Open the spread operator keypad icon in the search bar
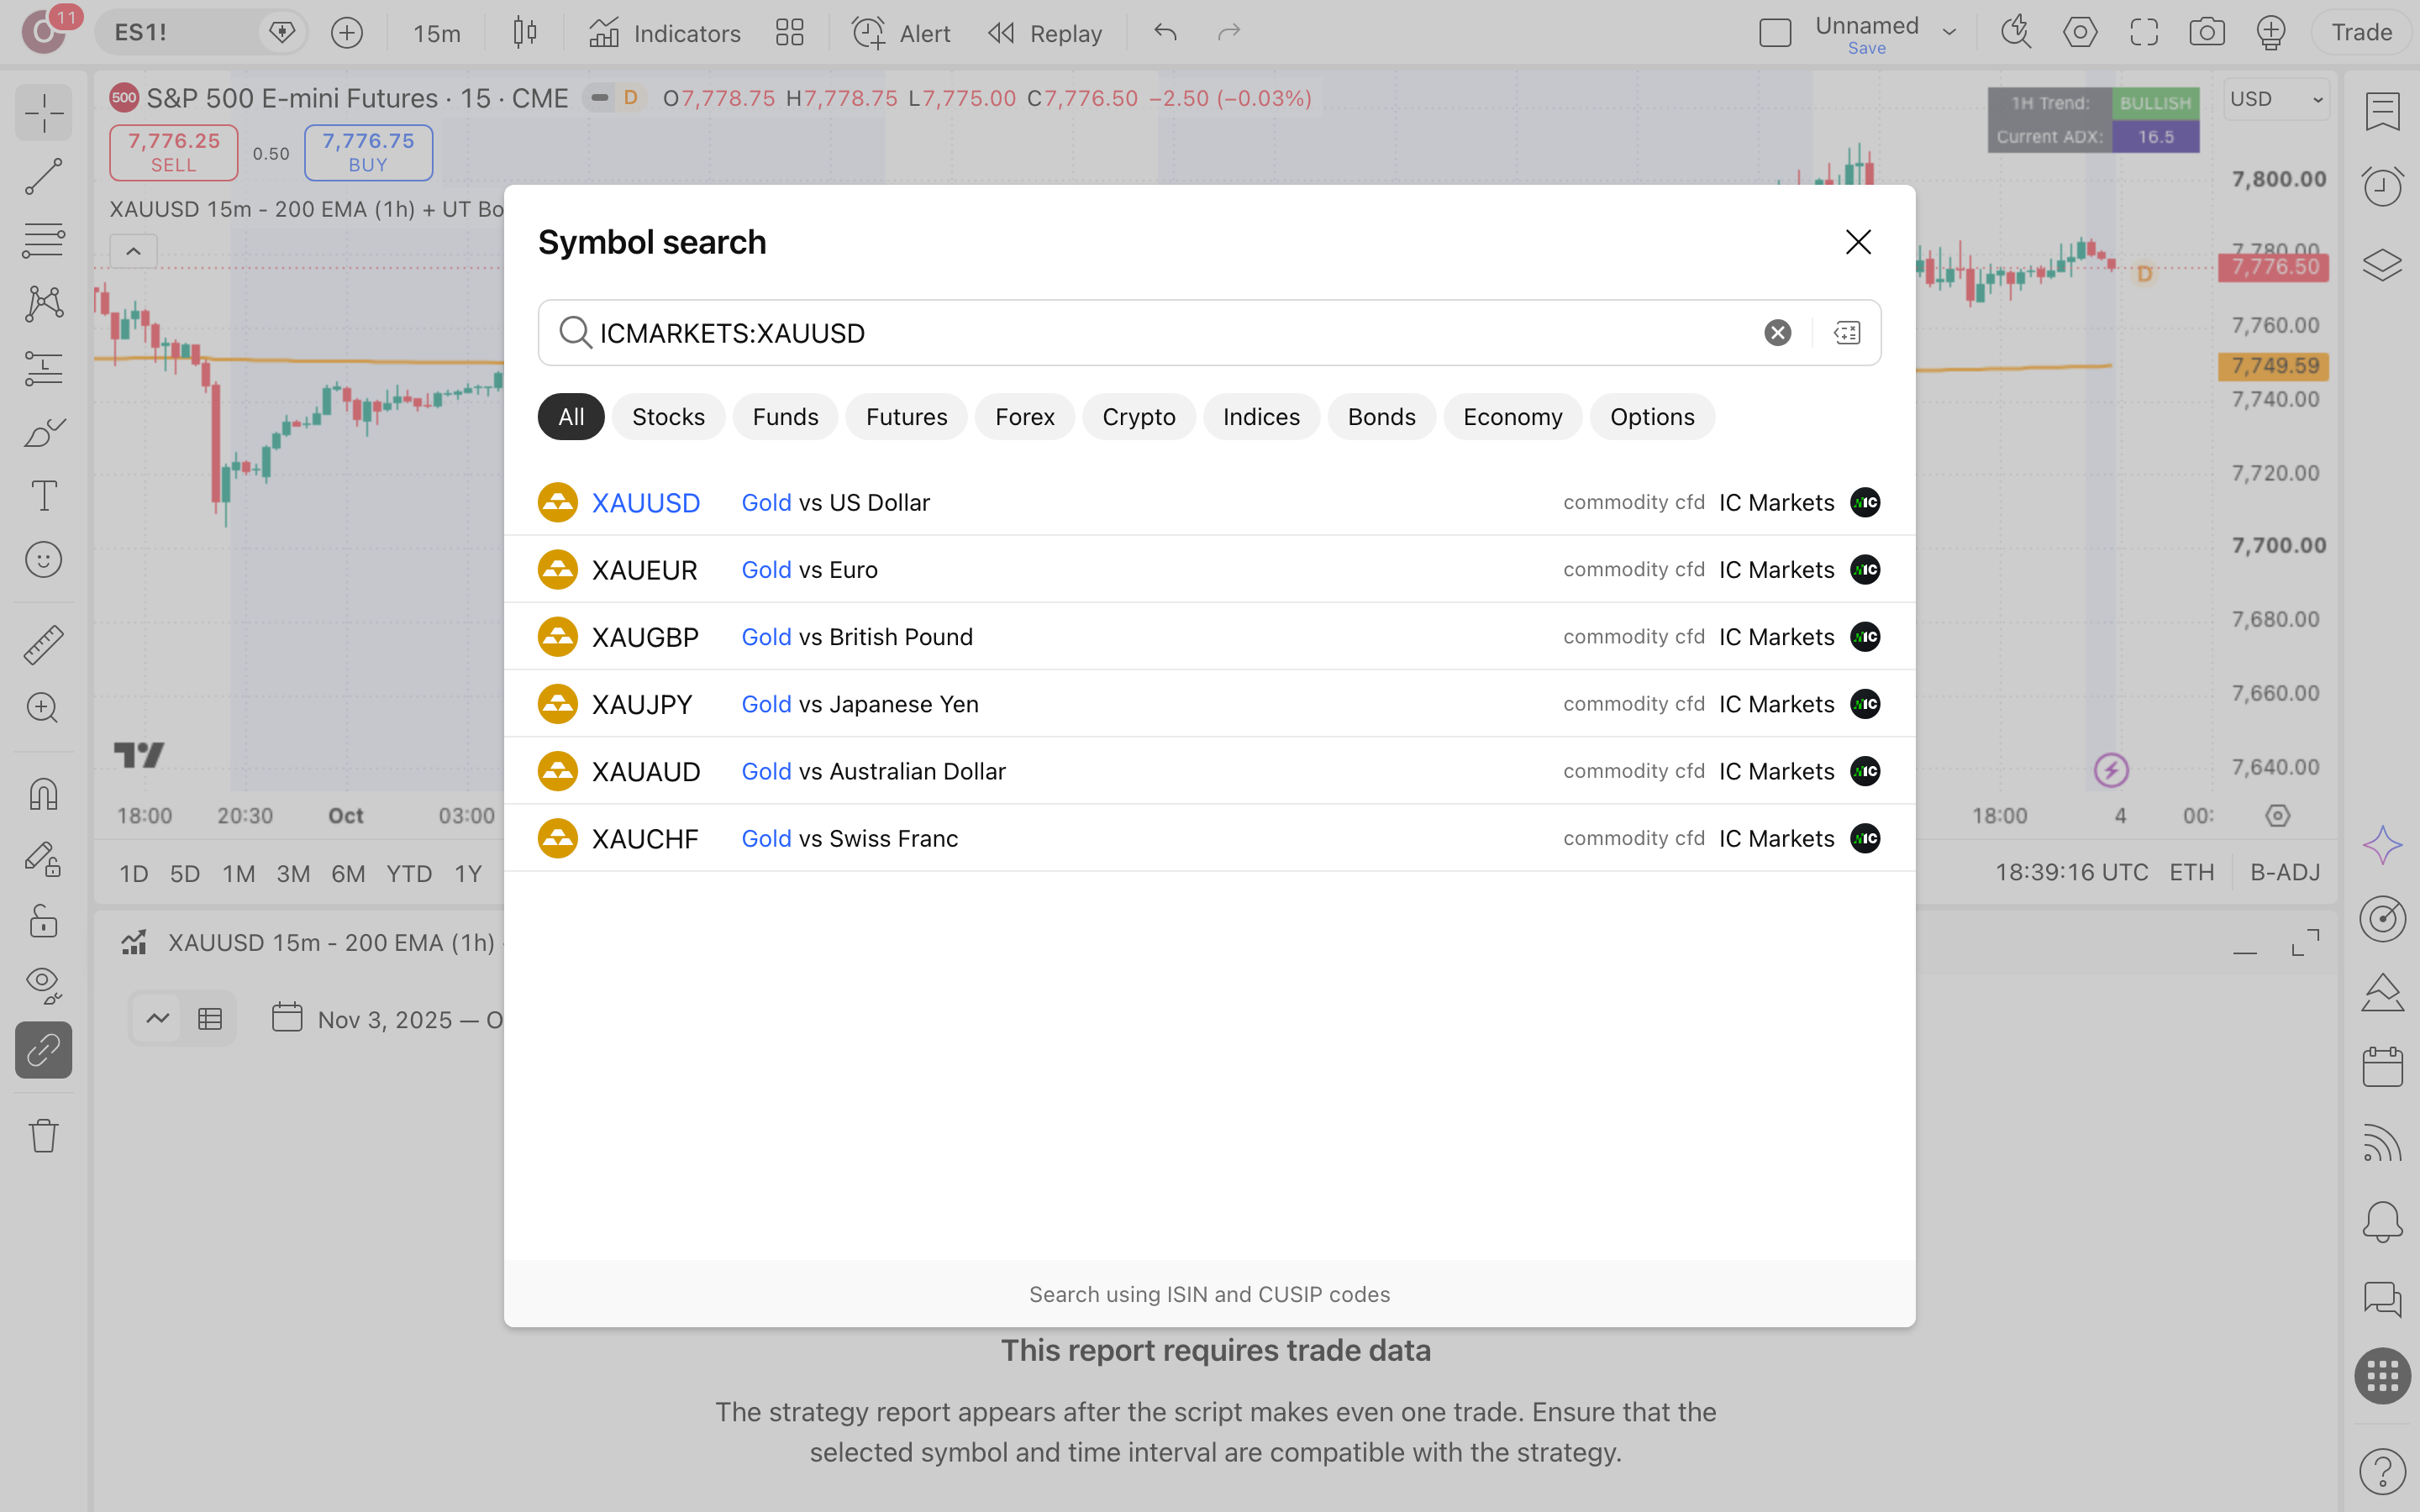 (x=1846, y=333)
